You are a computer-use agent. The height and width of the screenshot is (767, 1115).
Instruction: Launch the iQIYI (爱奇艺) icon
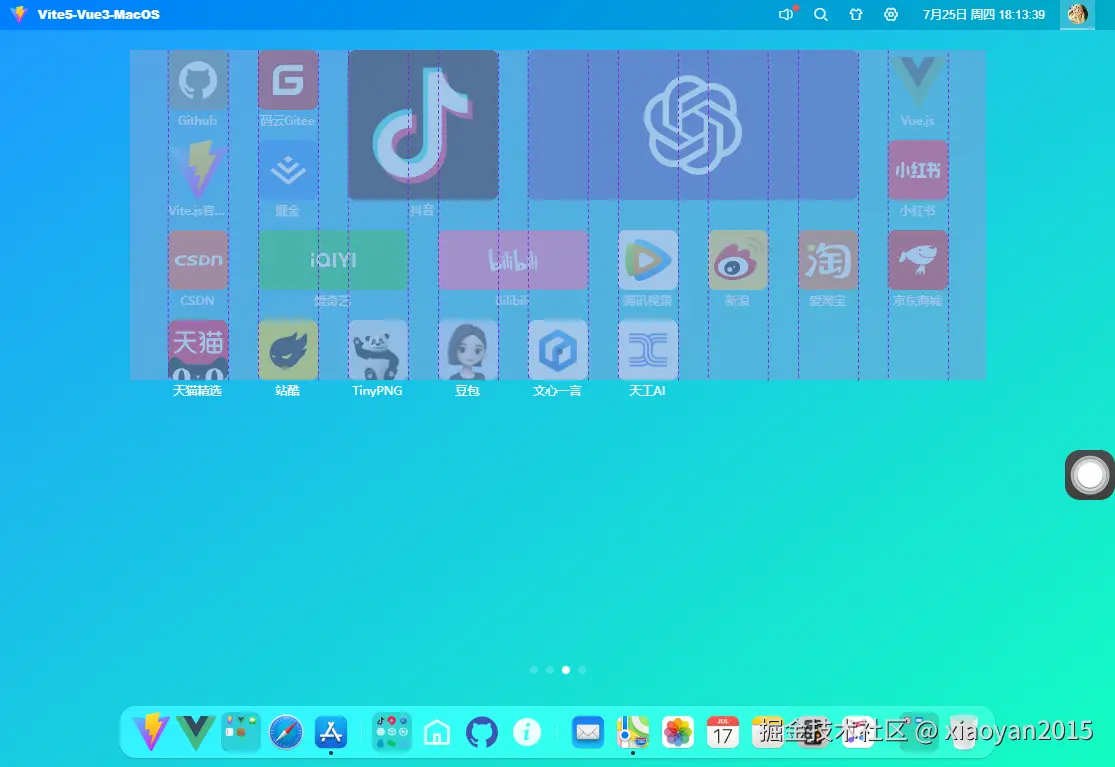click(332, 259)
